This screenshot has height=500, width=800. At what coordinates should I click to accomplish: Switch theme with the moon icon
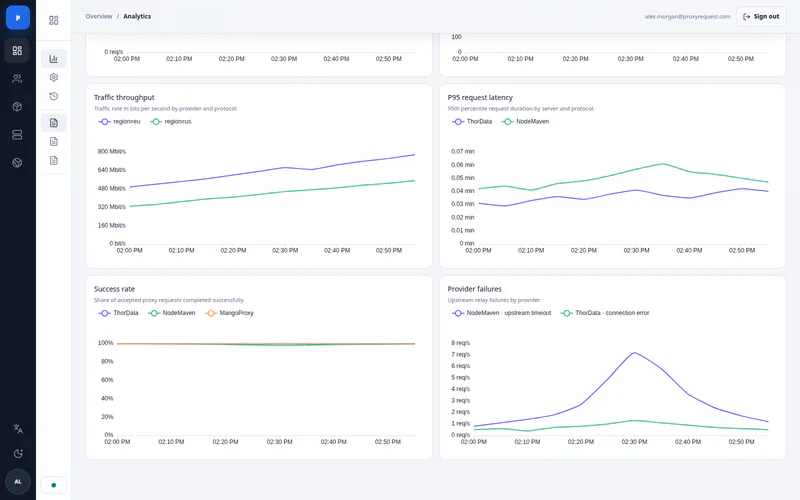18,454
